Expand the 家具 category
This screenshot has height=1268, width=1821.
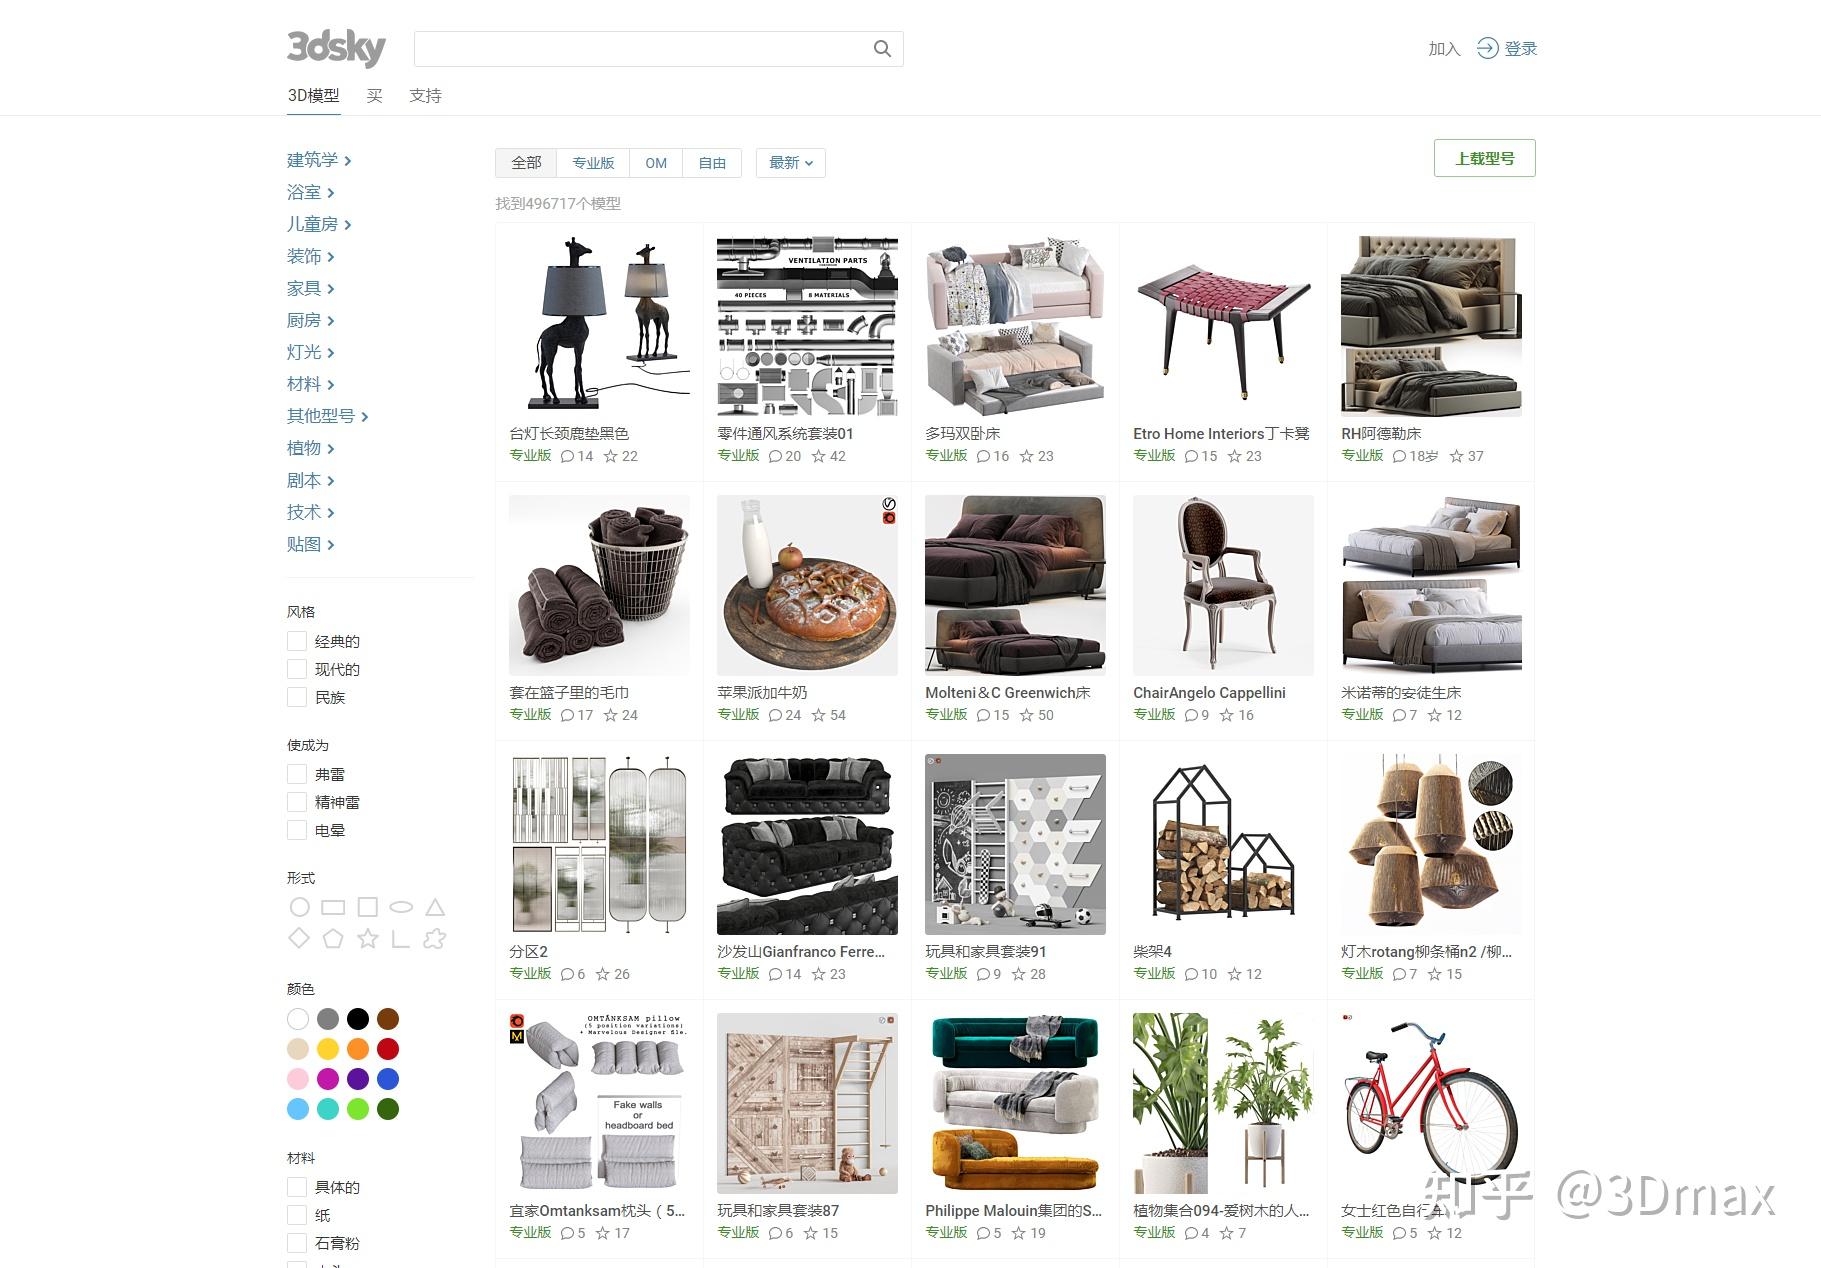coord(311,288)
